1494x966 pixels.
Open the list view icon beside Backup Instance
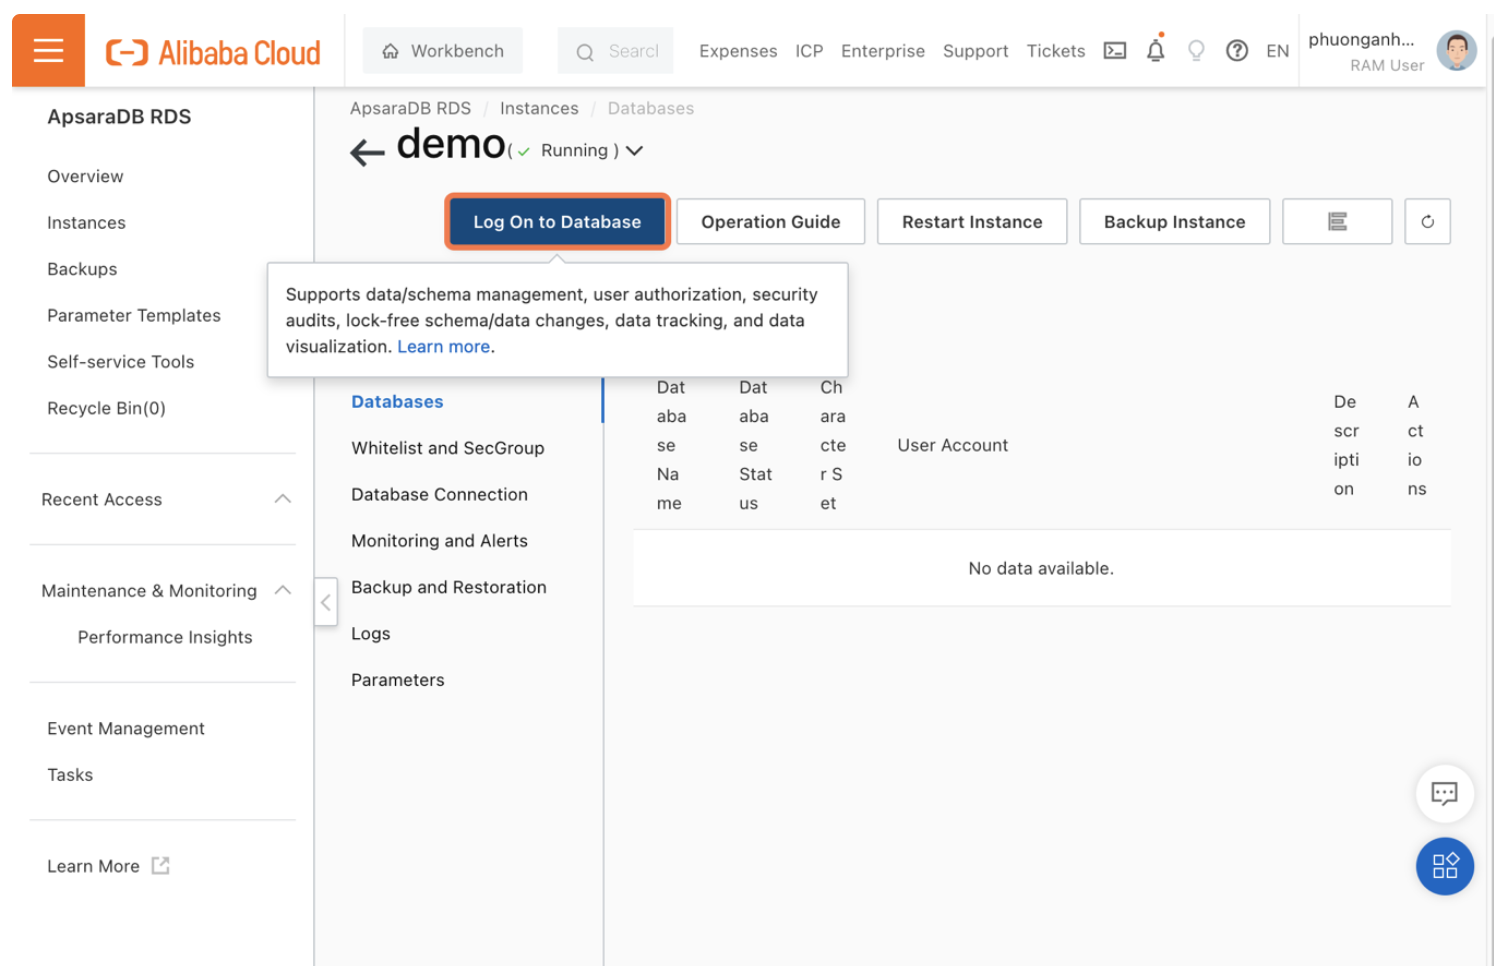pos(1337,221)
